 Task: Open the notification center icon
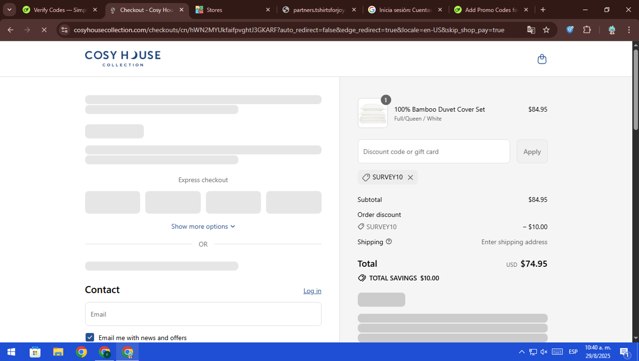click(x=625, y=352)
